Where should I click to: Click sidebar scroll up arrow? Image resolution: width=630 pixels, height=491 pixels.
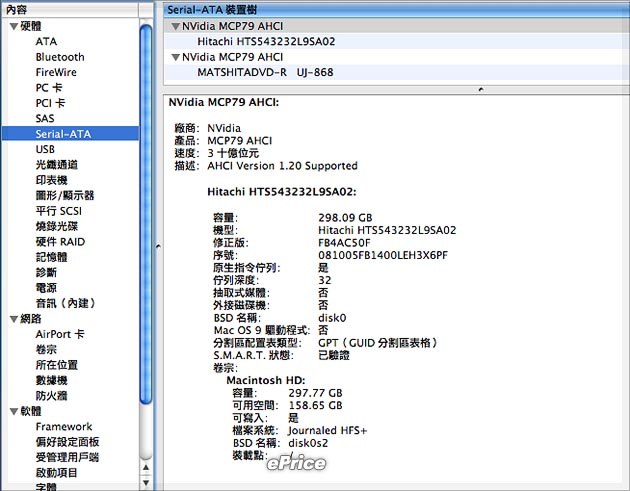[146, 468]
